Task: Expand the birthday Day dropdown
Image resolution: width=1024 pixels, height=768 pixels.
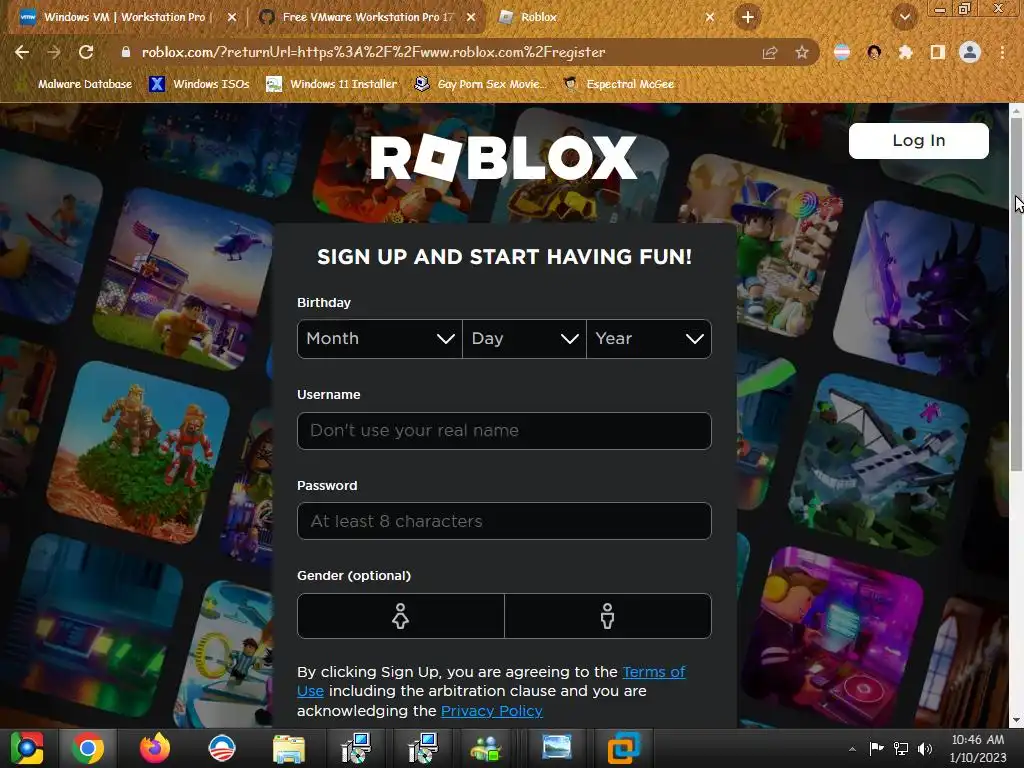Action: click(x=524, y=339)
